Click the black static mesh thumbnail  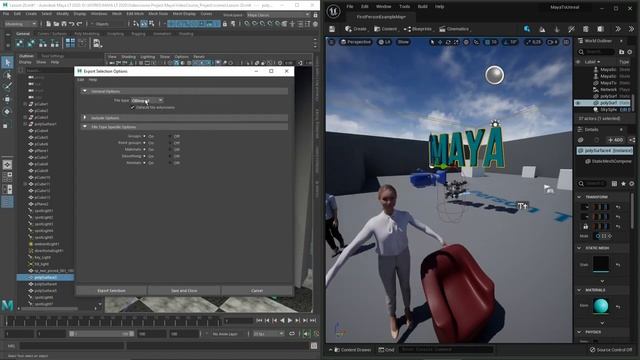[x=601, y=263]
